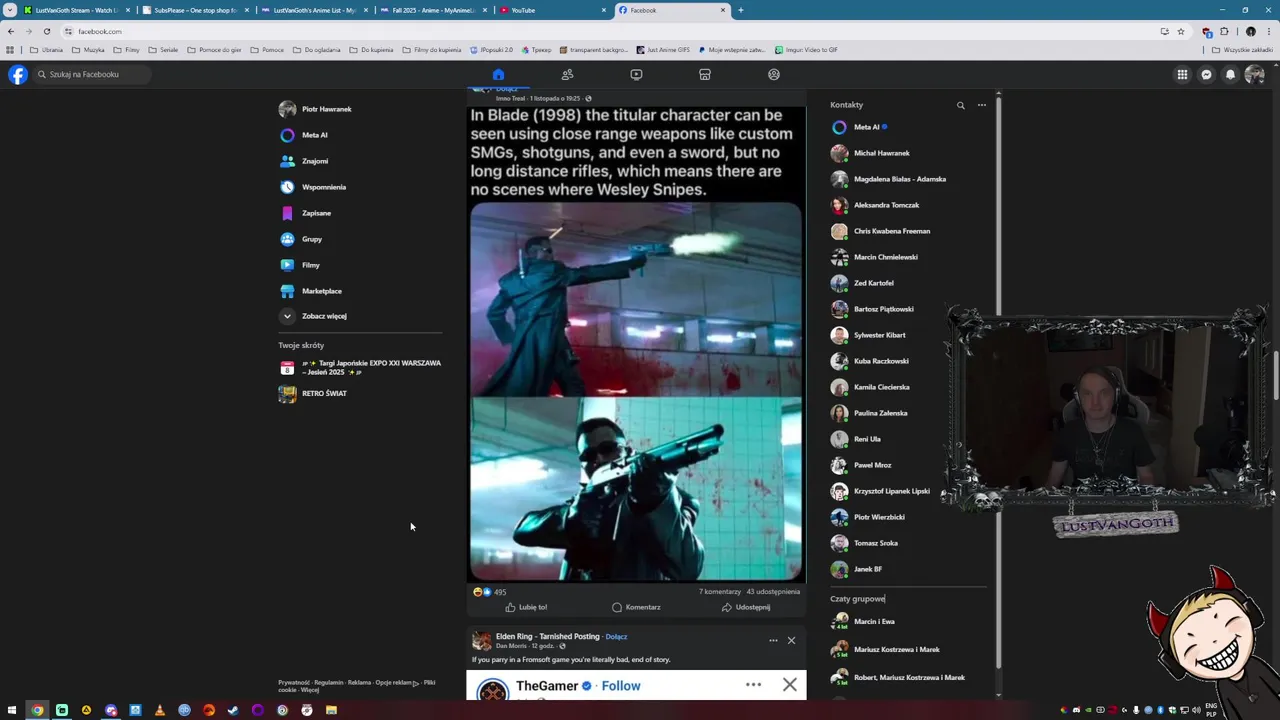Join Elden Ring group via Dołącz
The image size is (1280, 720).
pos(616,636)
